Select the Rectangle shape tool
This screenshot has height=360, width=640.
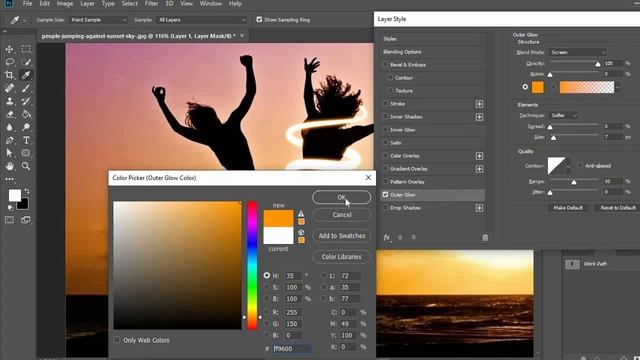[x=26, y=153]
